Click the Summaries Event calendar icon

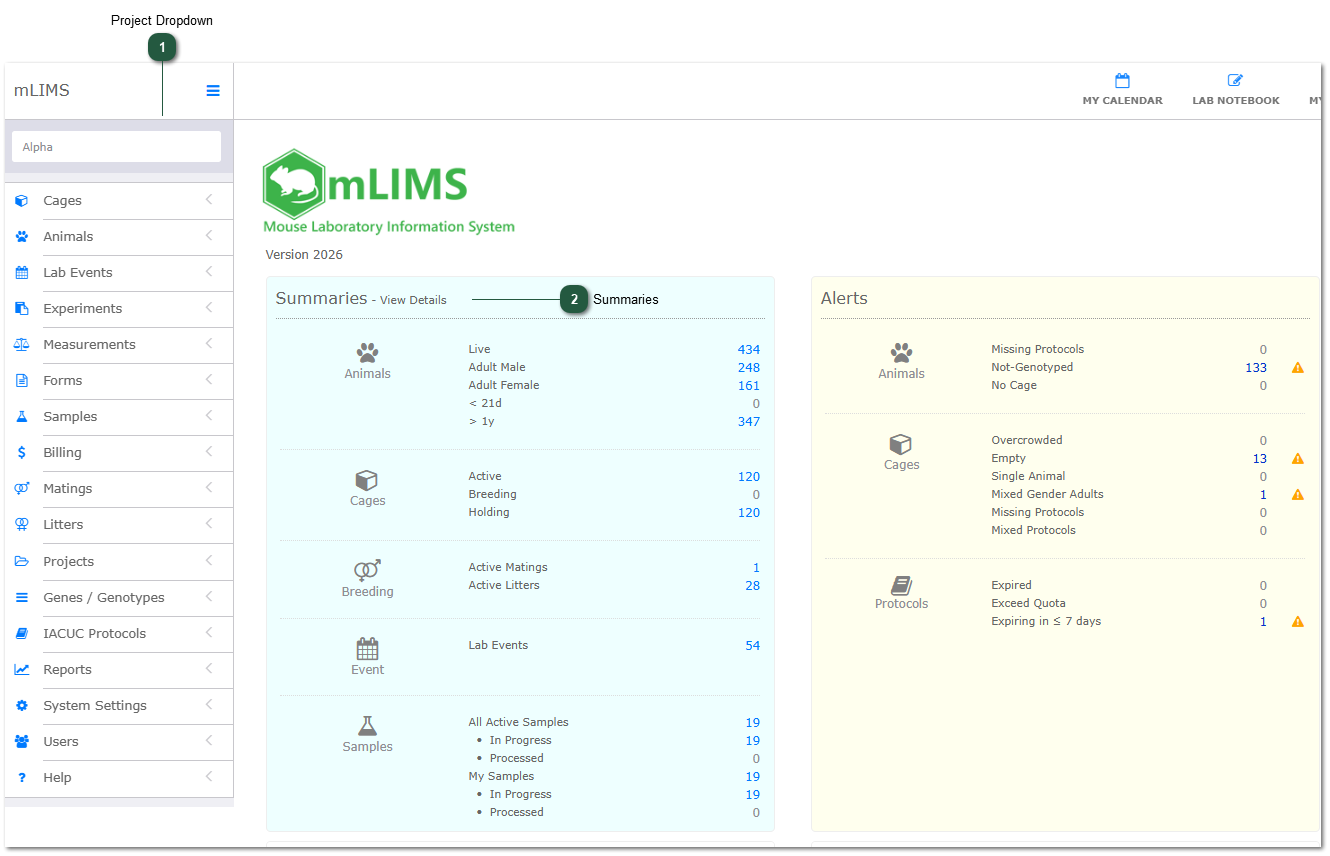click(368, 649)
